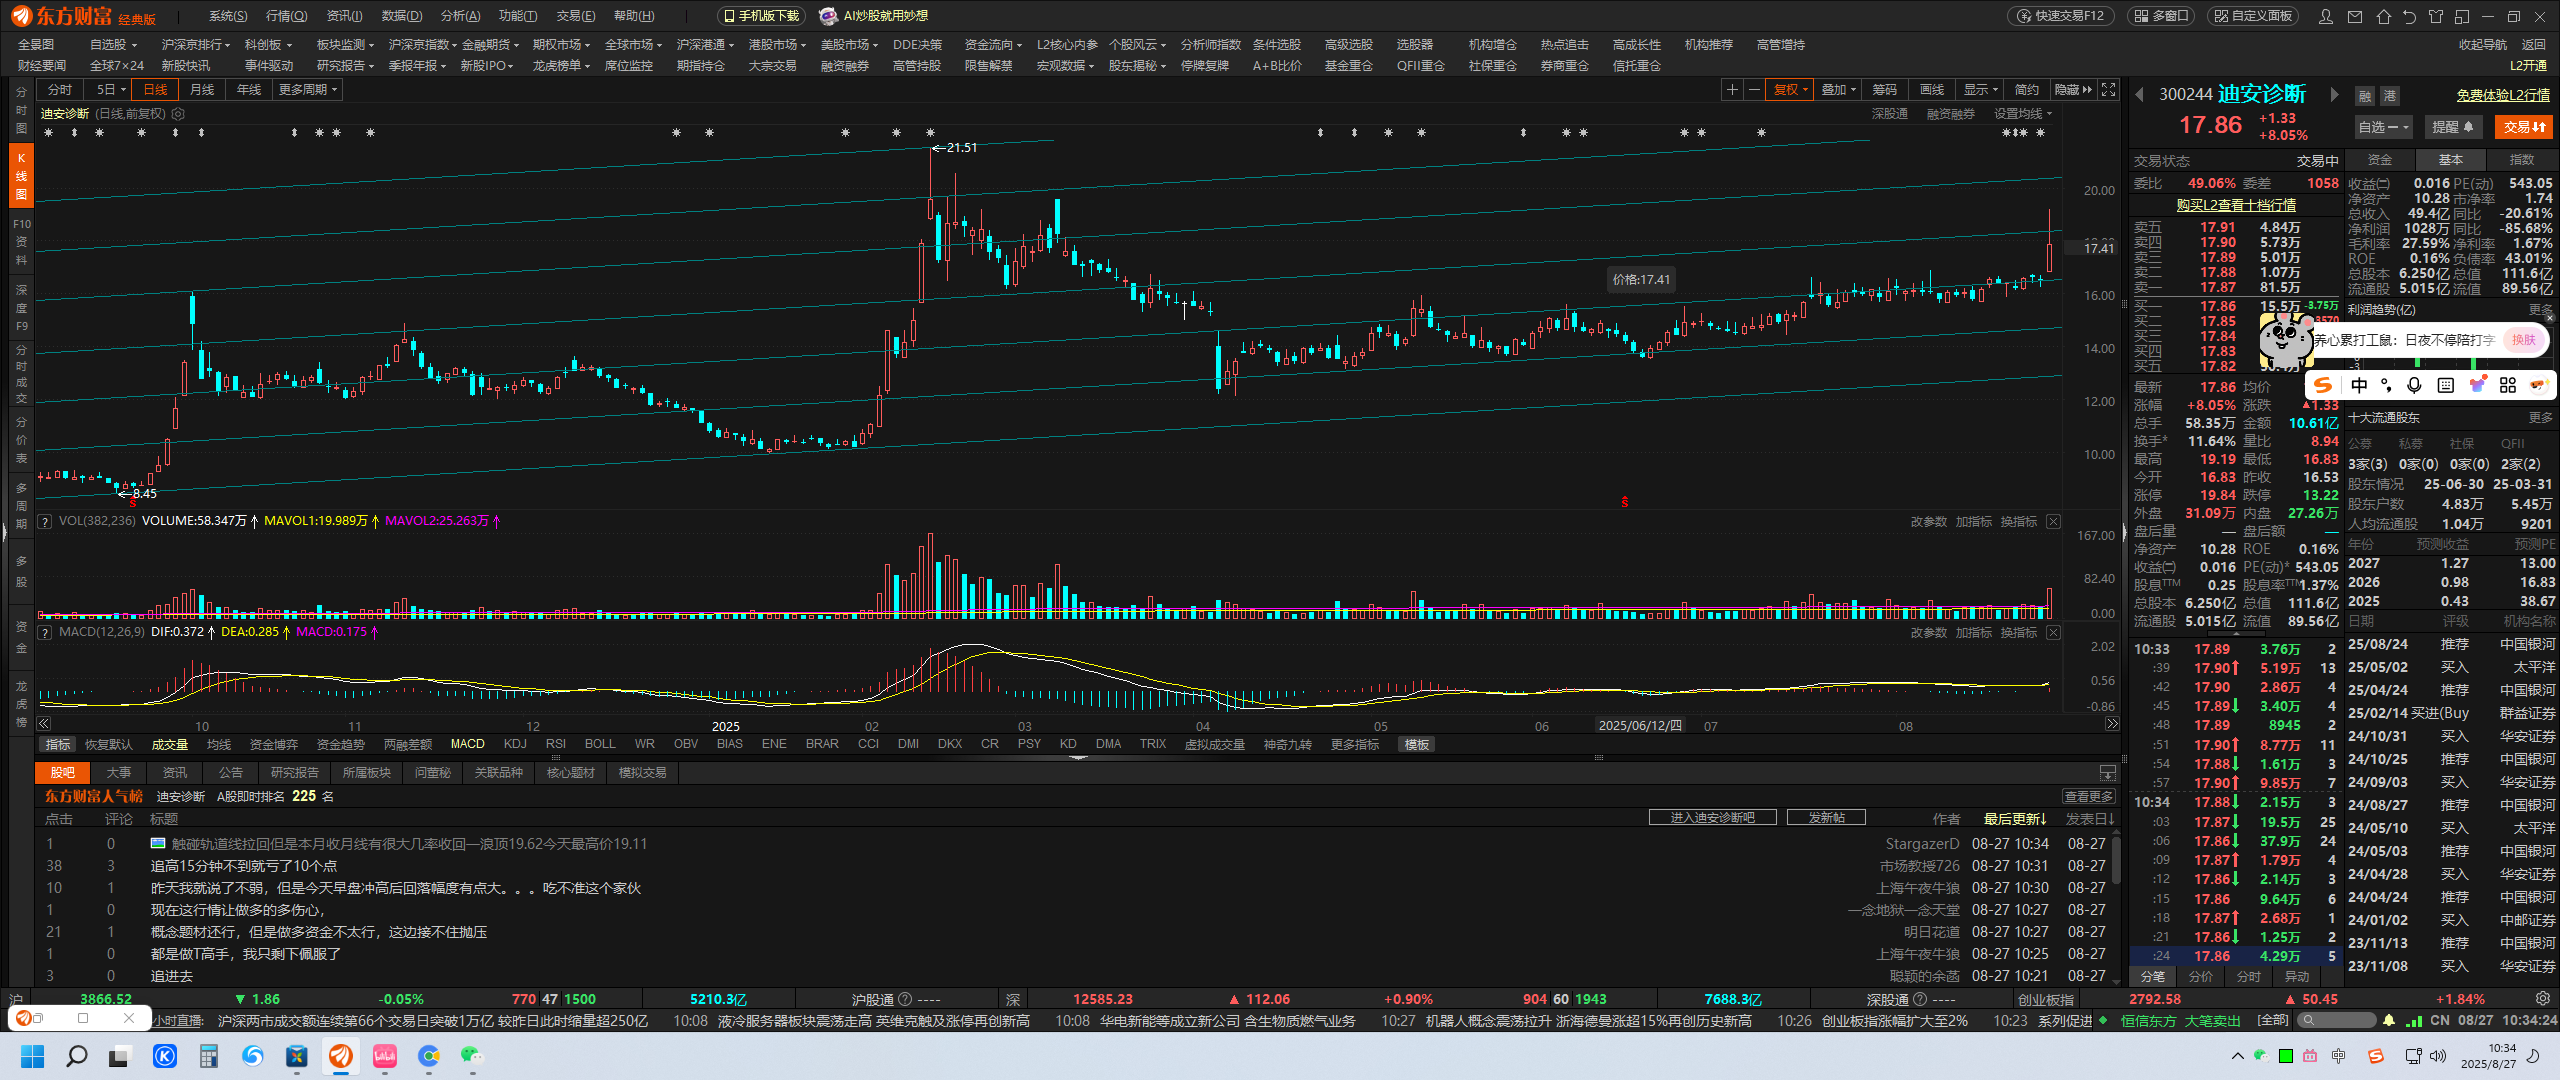
Task: Switch to 资金 tab in right panel
Action: 2380,160
